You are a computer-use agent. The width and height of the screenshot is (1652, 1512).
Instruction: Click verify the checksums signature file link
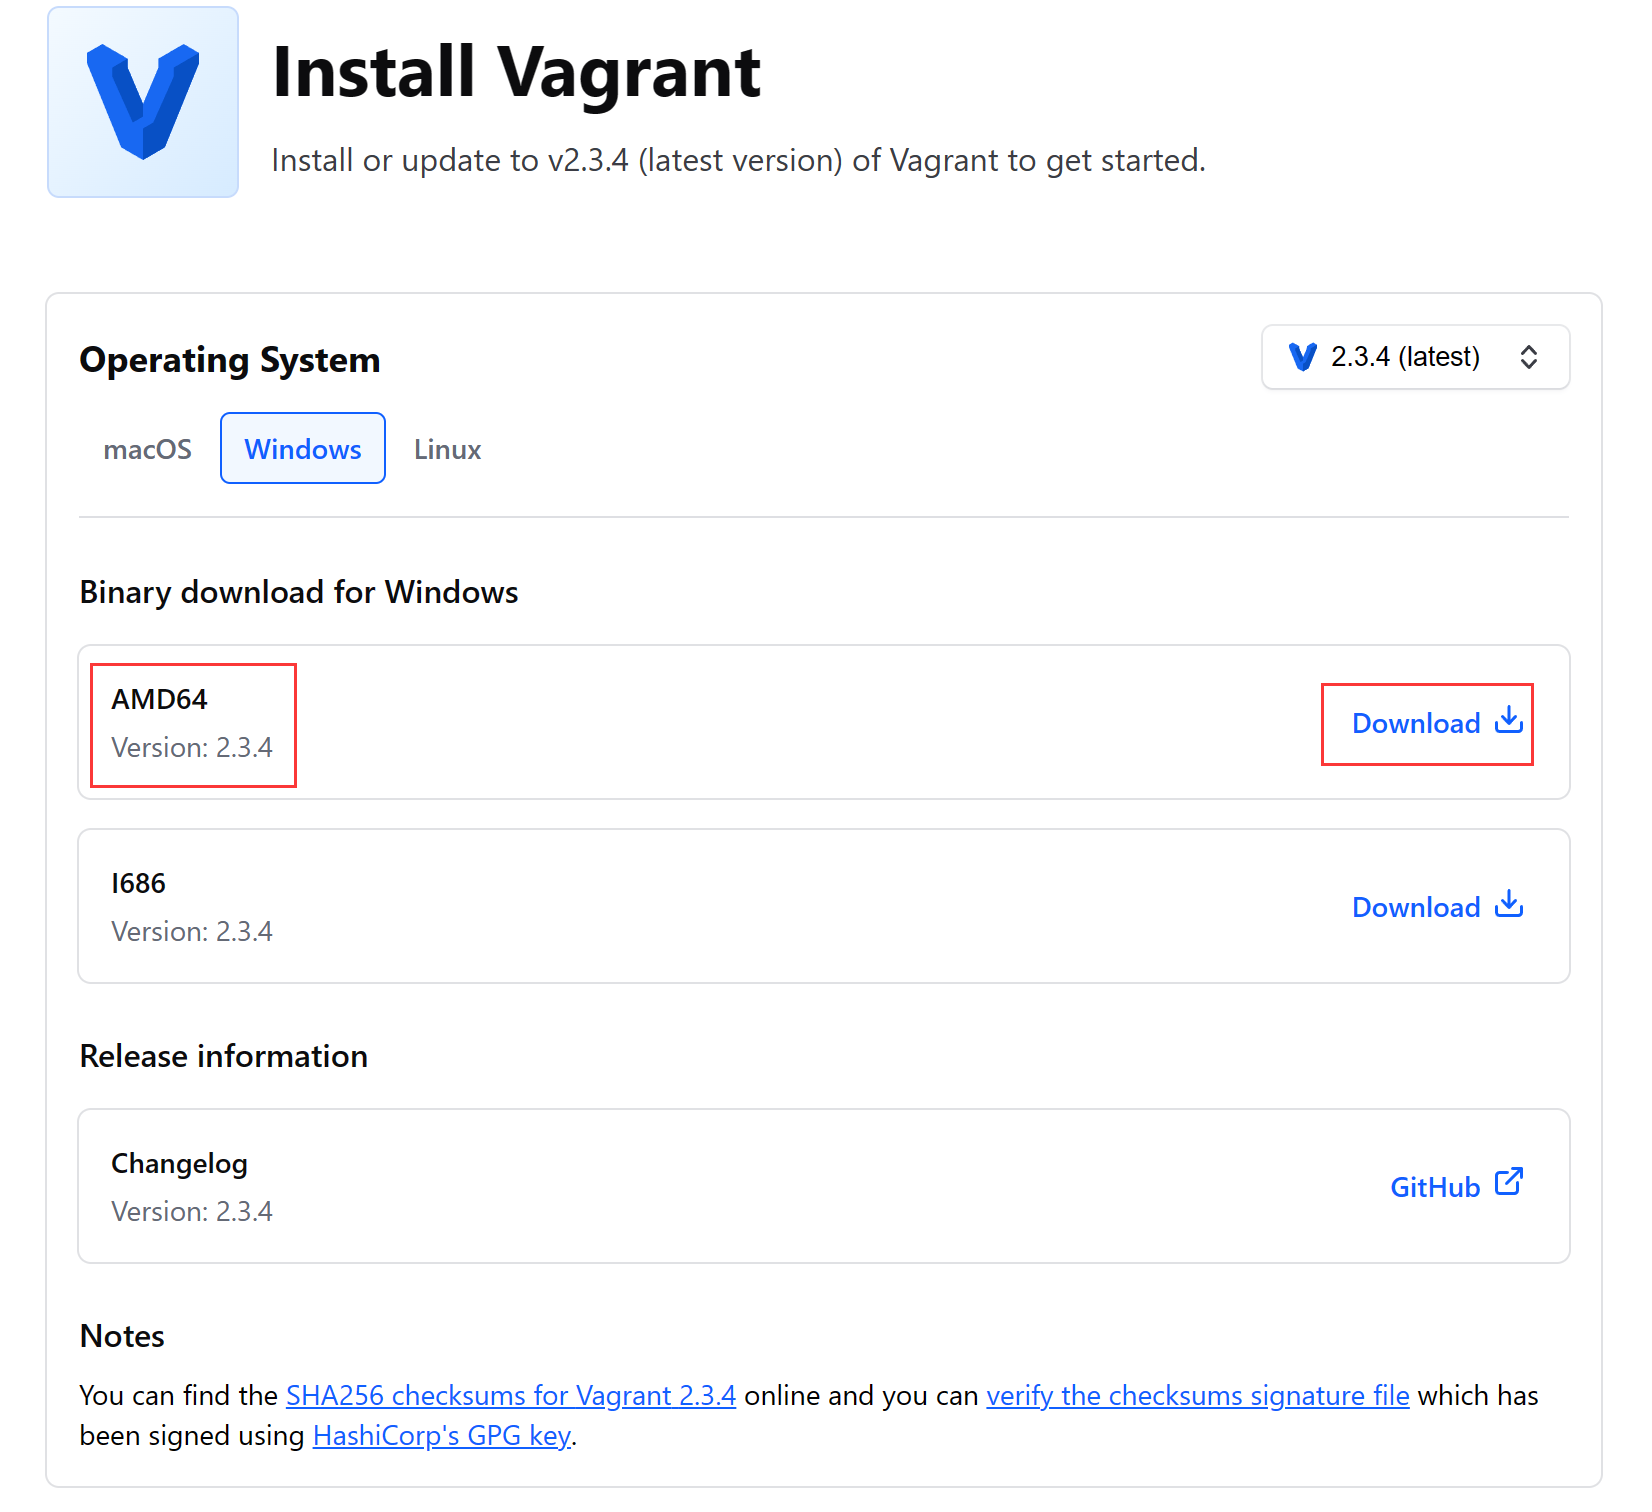(x=1197, y=1396)
